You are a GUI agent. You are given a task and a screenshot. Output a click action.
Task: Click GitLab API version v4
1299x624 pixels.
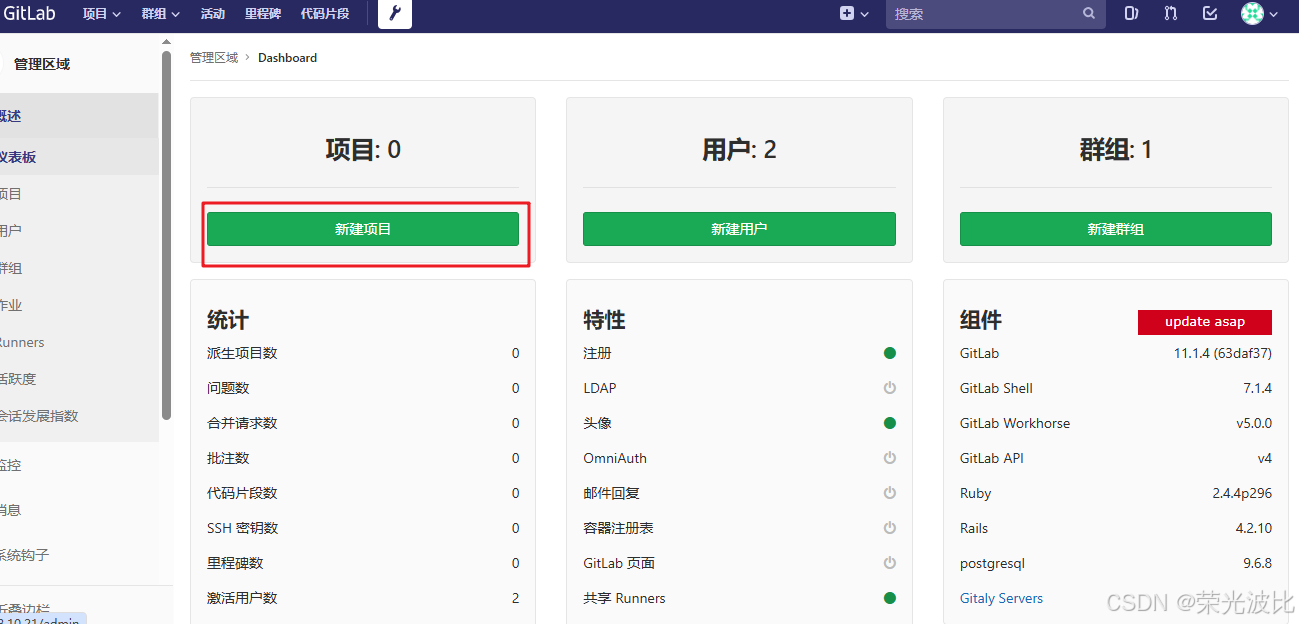pyautogui.click(x=1264, y=458)
